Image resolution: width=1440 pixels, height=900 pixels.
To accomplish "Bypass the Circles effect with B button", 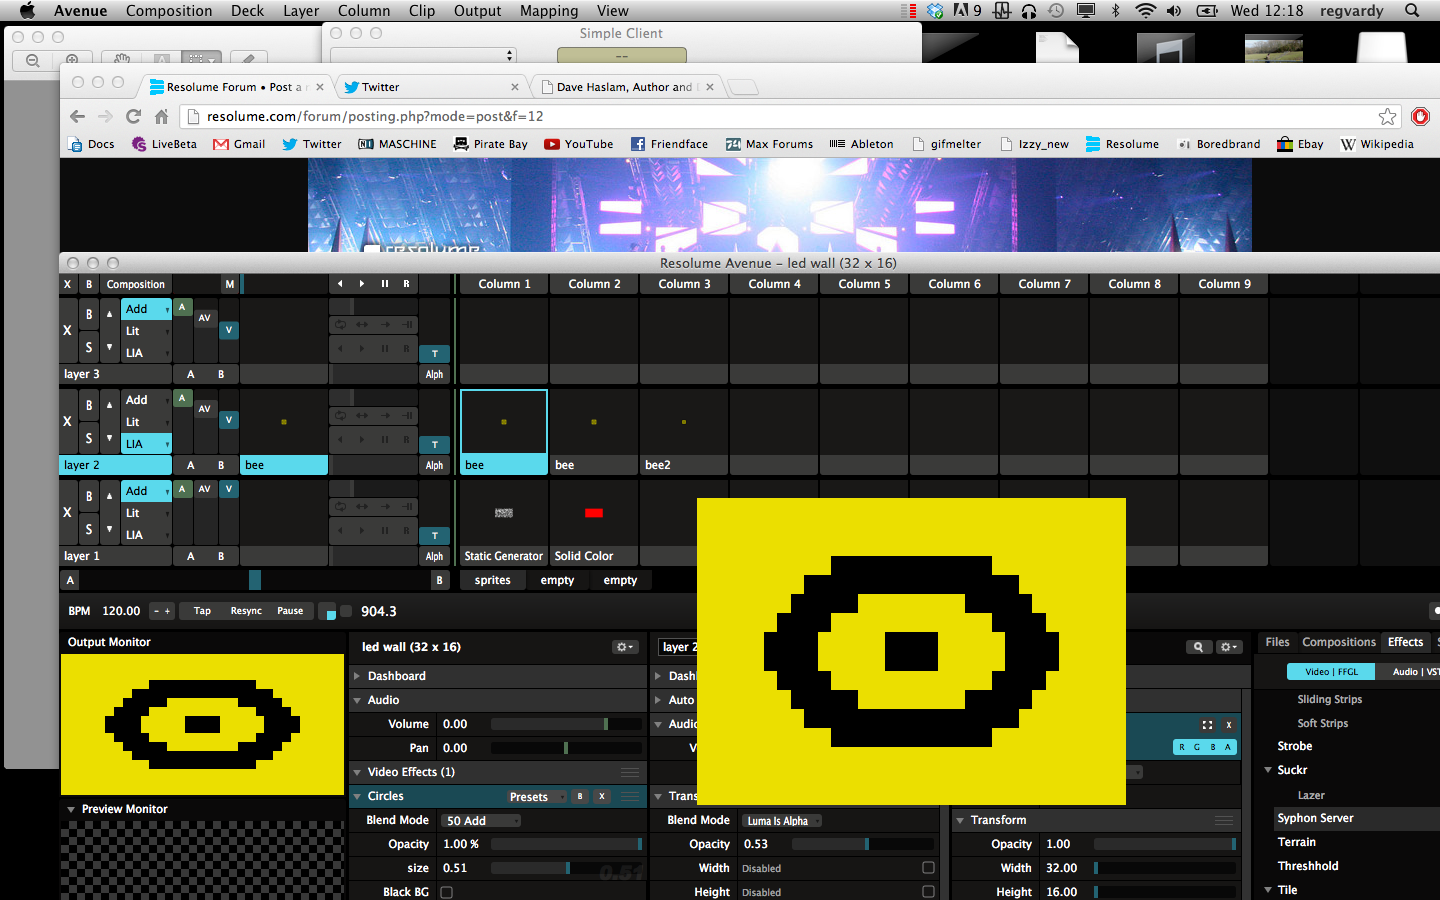I will click(580, 797).
